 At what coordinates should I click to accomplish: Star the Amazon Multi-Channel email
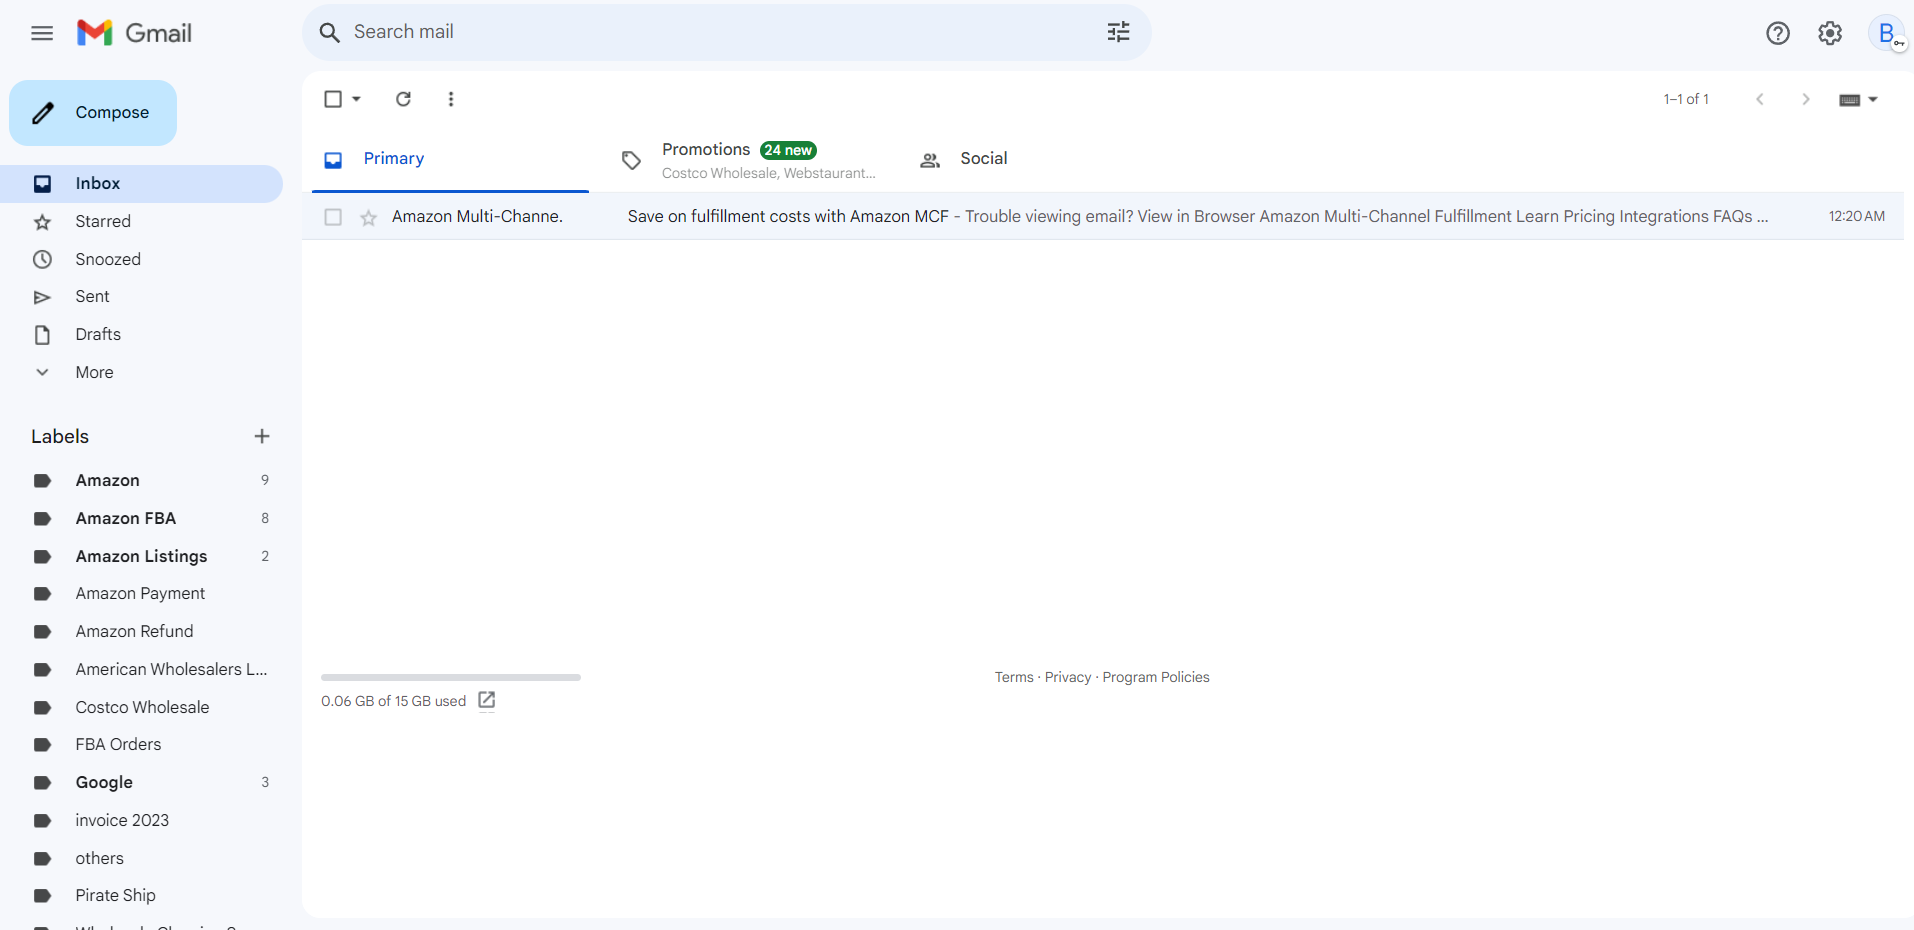tap(369, 217)
